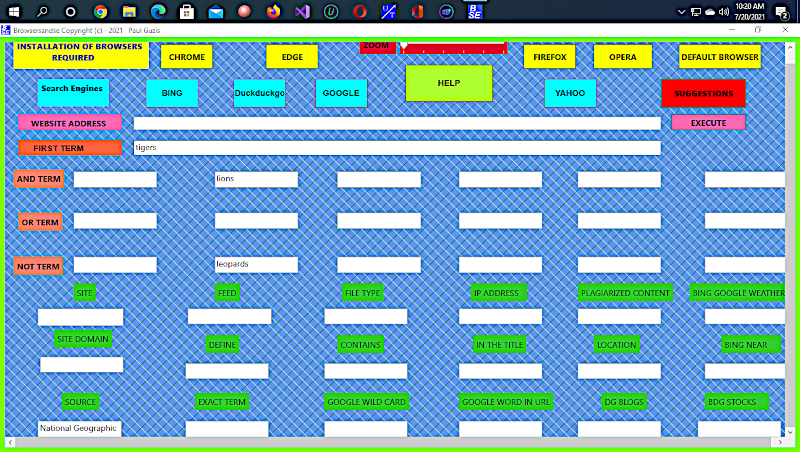Click the GOOGLE WORD IN URL button
This screenshot has height=452, width=800.
[x=506, y=402]
